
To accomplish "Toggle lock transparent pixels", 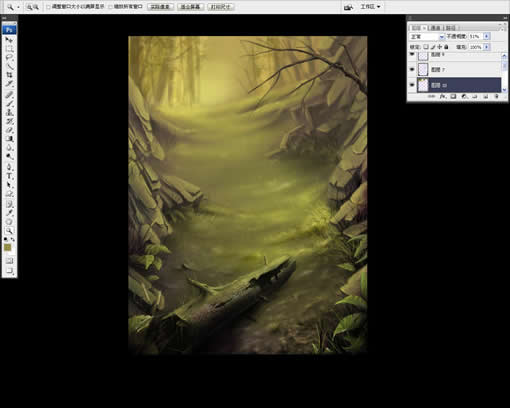I will tap(426, 47).
